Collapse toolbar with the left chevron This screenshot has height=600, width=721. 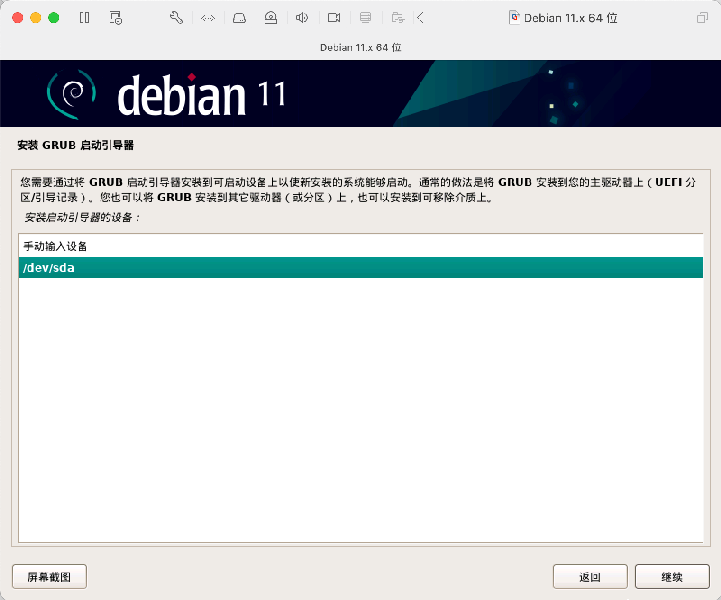tap(420, 18)
